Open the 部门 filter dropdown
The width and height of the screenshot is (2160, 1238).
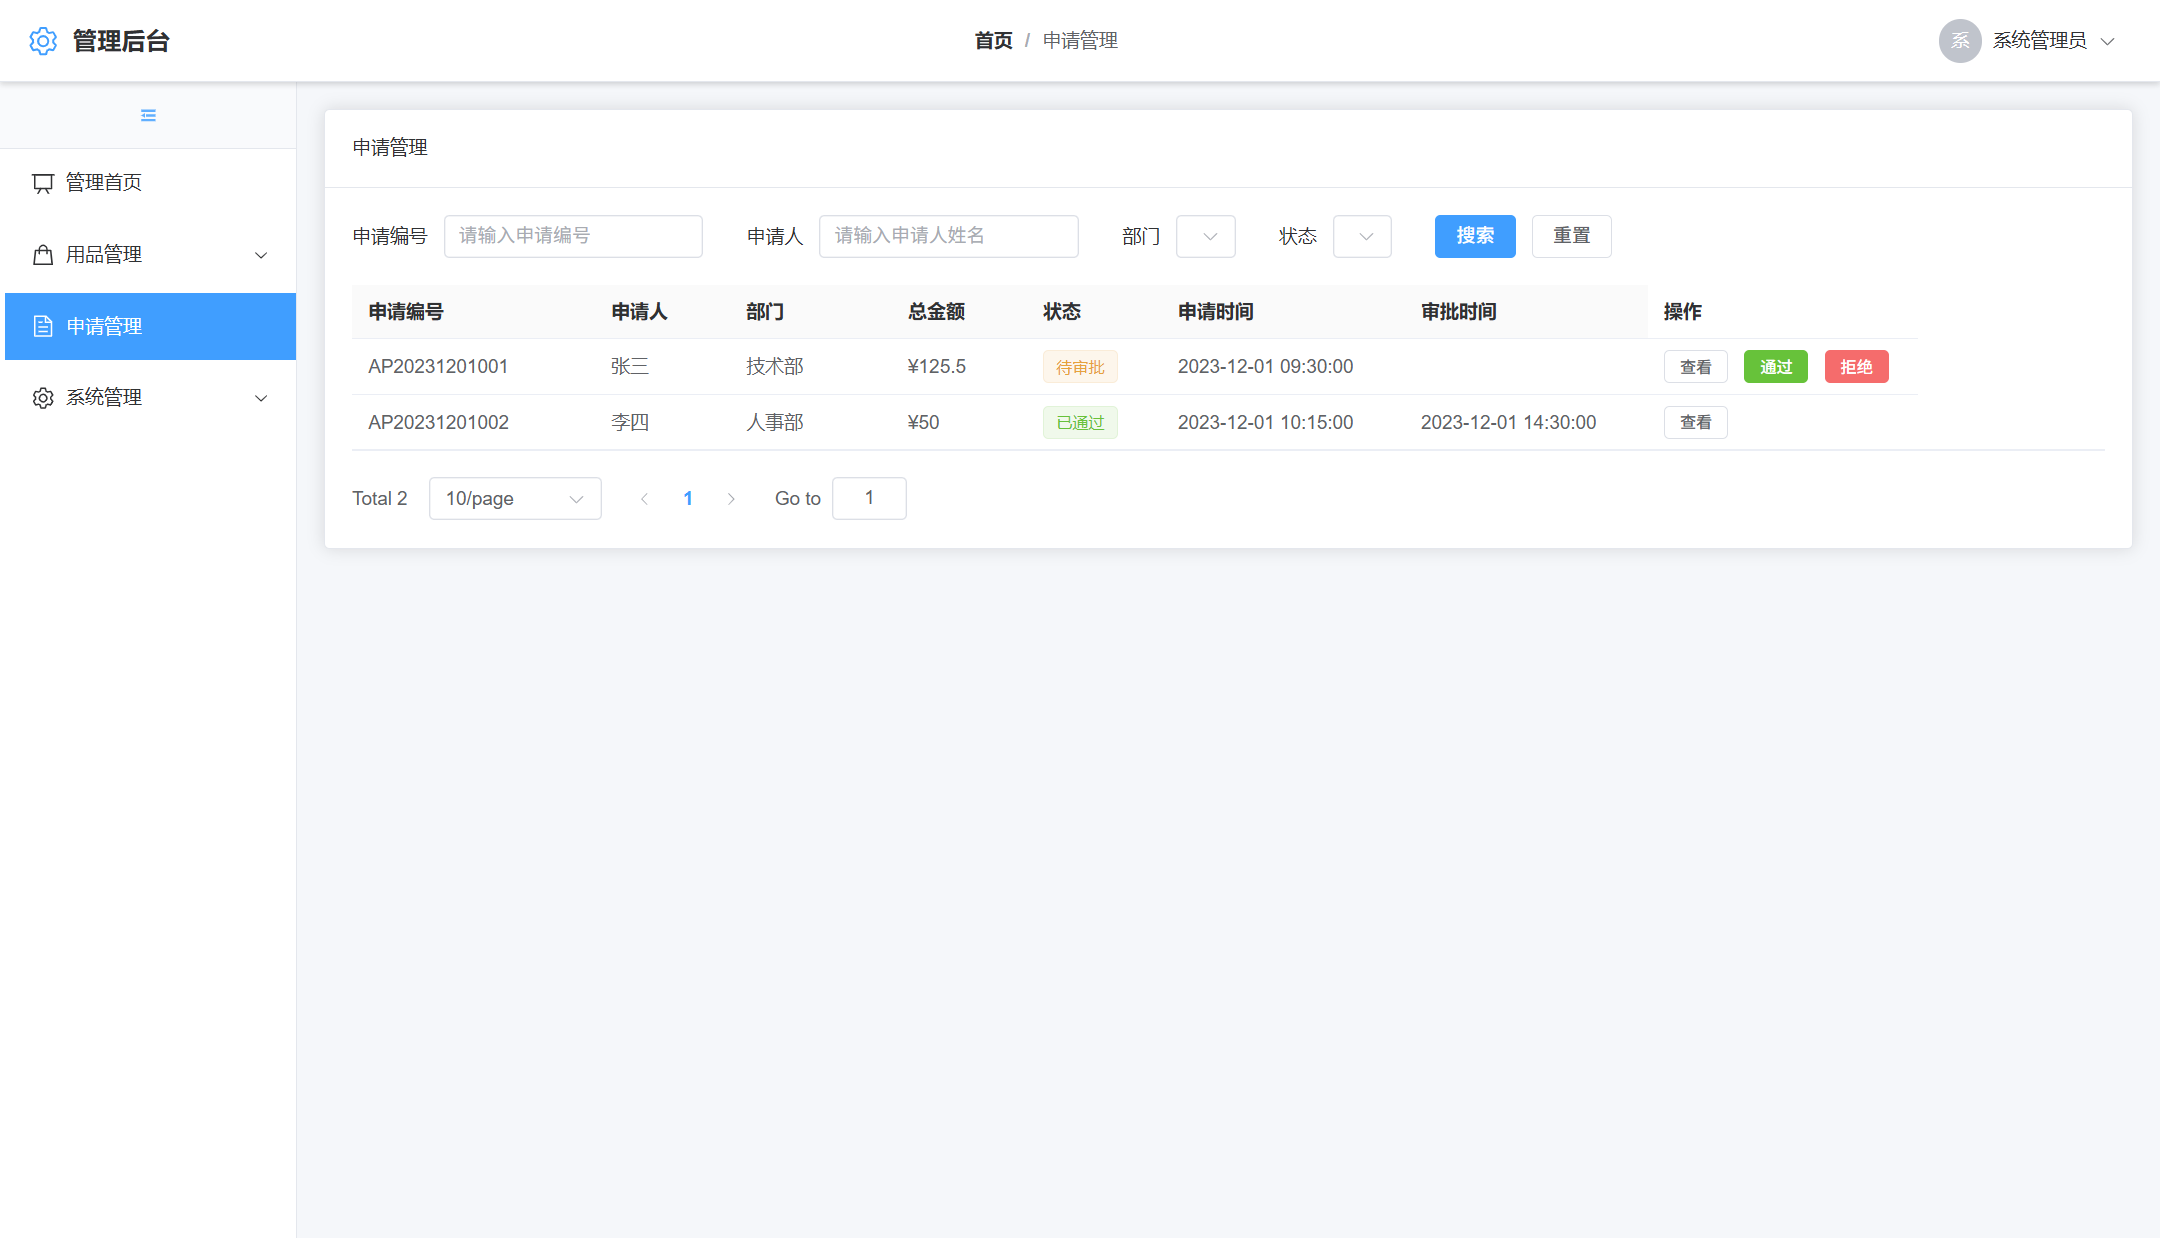click(x=1206, y=237)
